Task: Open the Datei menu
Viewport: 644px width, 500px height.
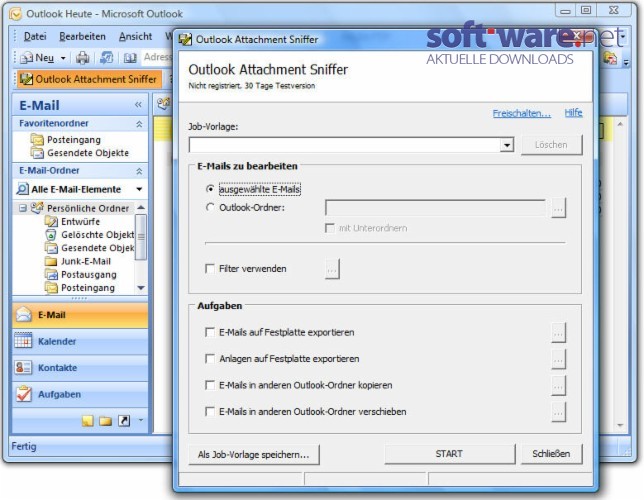Action: [x=35, y=37]
